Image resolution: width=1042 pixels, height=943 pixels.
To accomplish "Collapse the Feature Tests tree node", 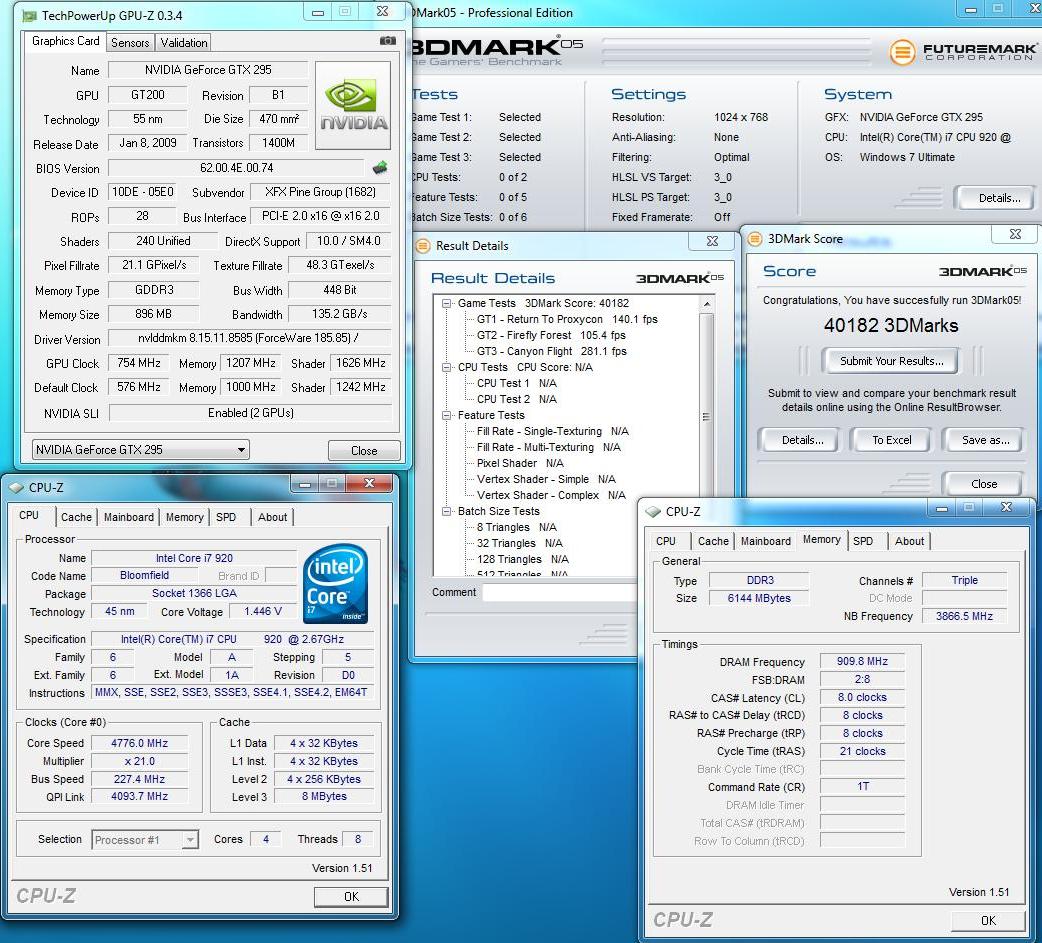I will (447, 415).
